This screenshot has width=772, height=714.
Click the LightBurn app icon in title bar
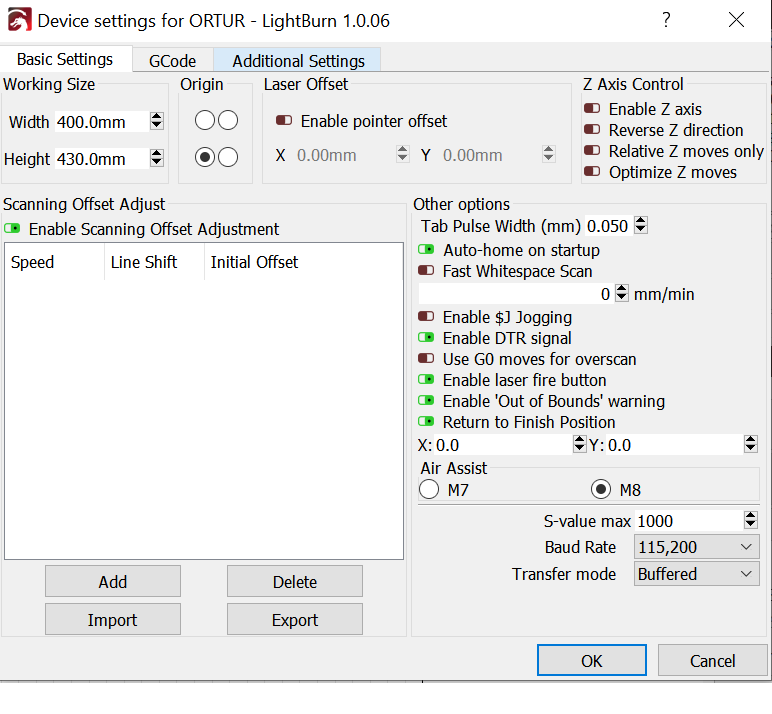coord(20,20)
